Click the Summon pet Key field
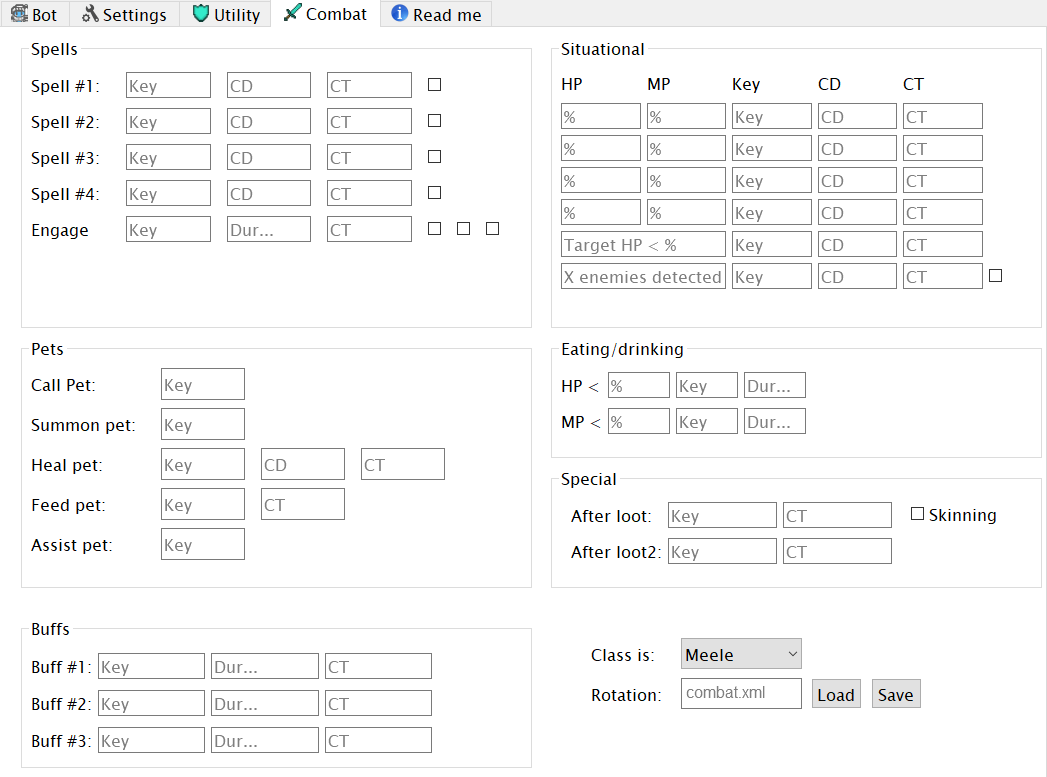Image resolution: width=1047 pixels, height=777 pixels. 202,424
